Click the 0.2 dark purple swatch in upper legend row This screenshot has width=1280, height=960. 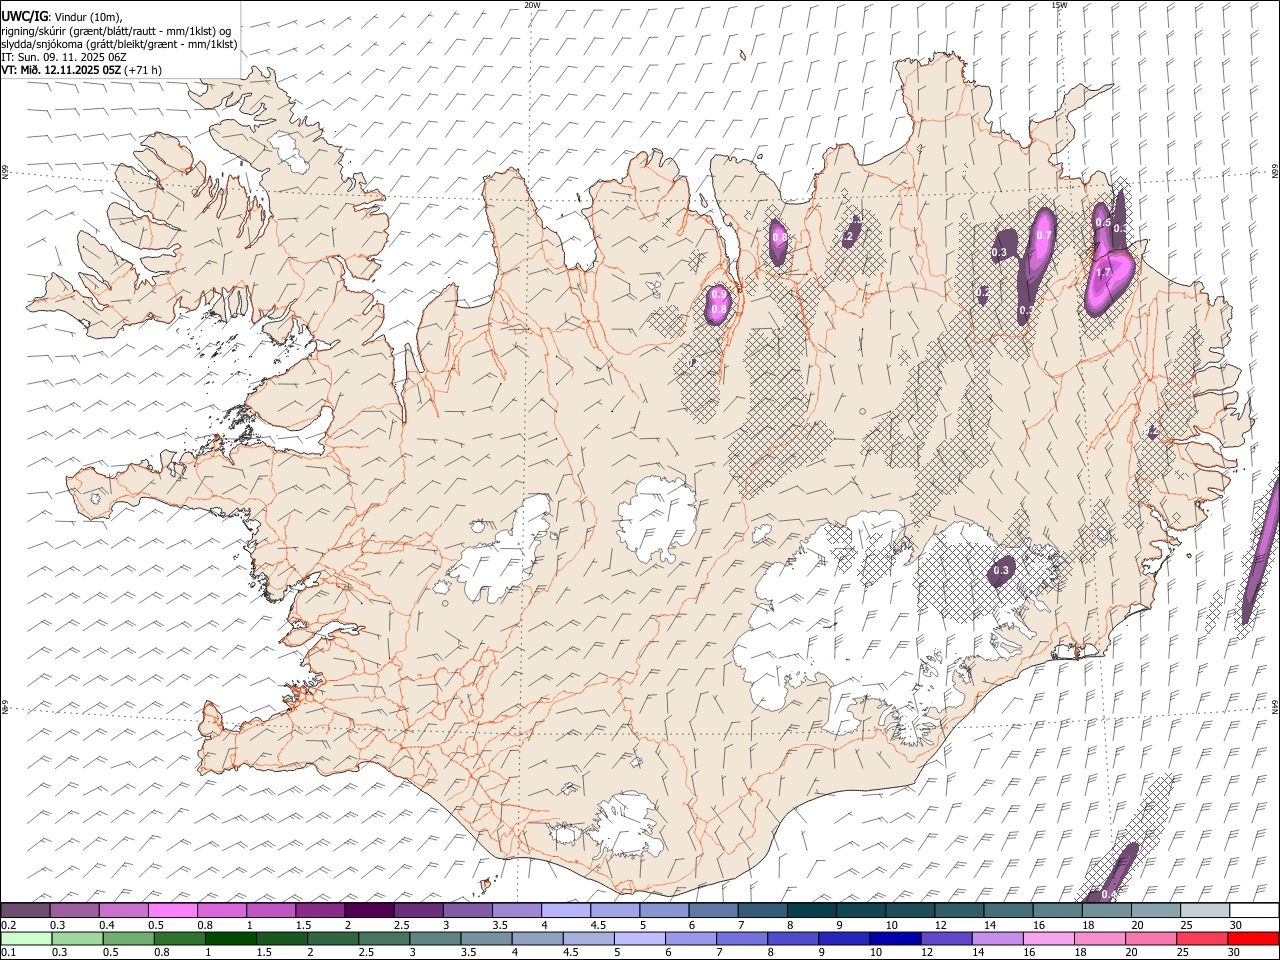[x=25, y=911]
